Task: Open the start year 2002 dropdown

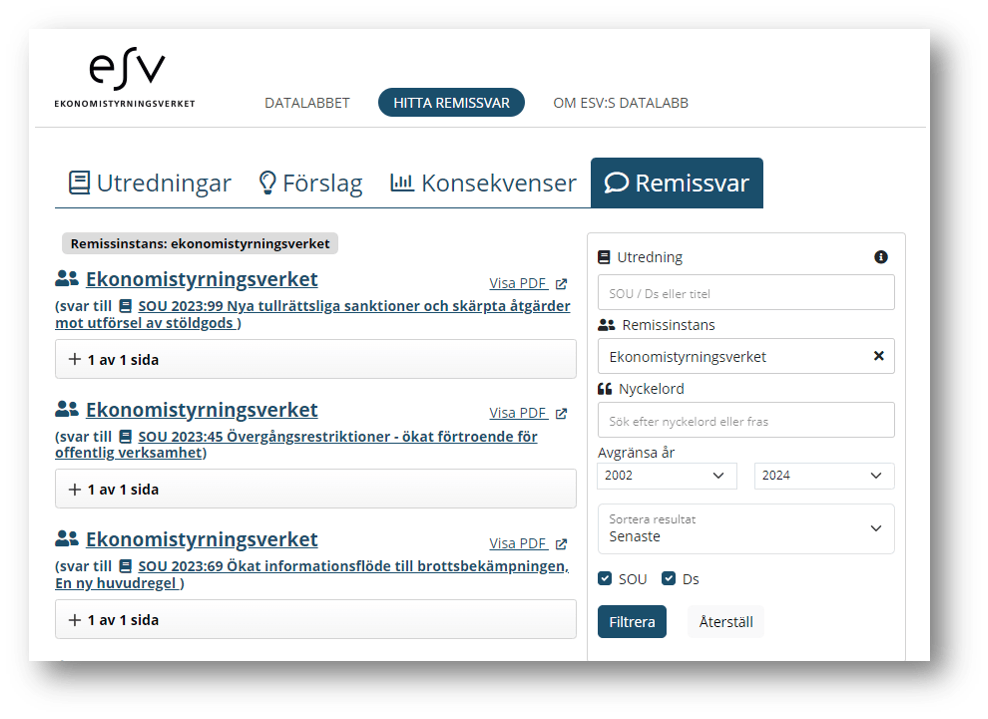Action: 667,476
